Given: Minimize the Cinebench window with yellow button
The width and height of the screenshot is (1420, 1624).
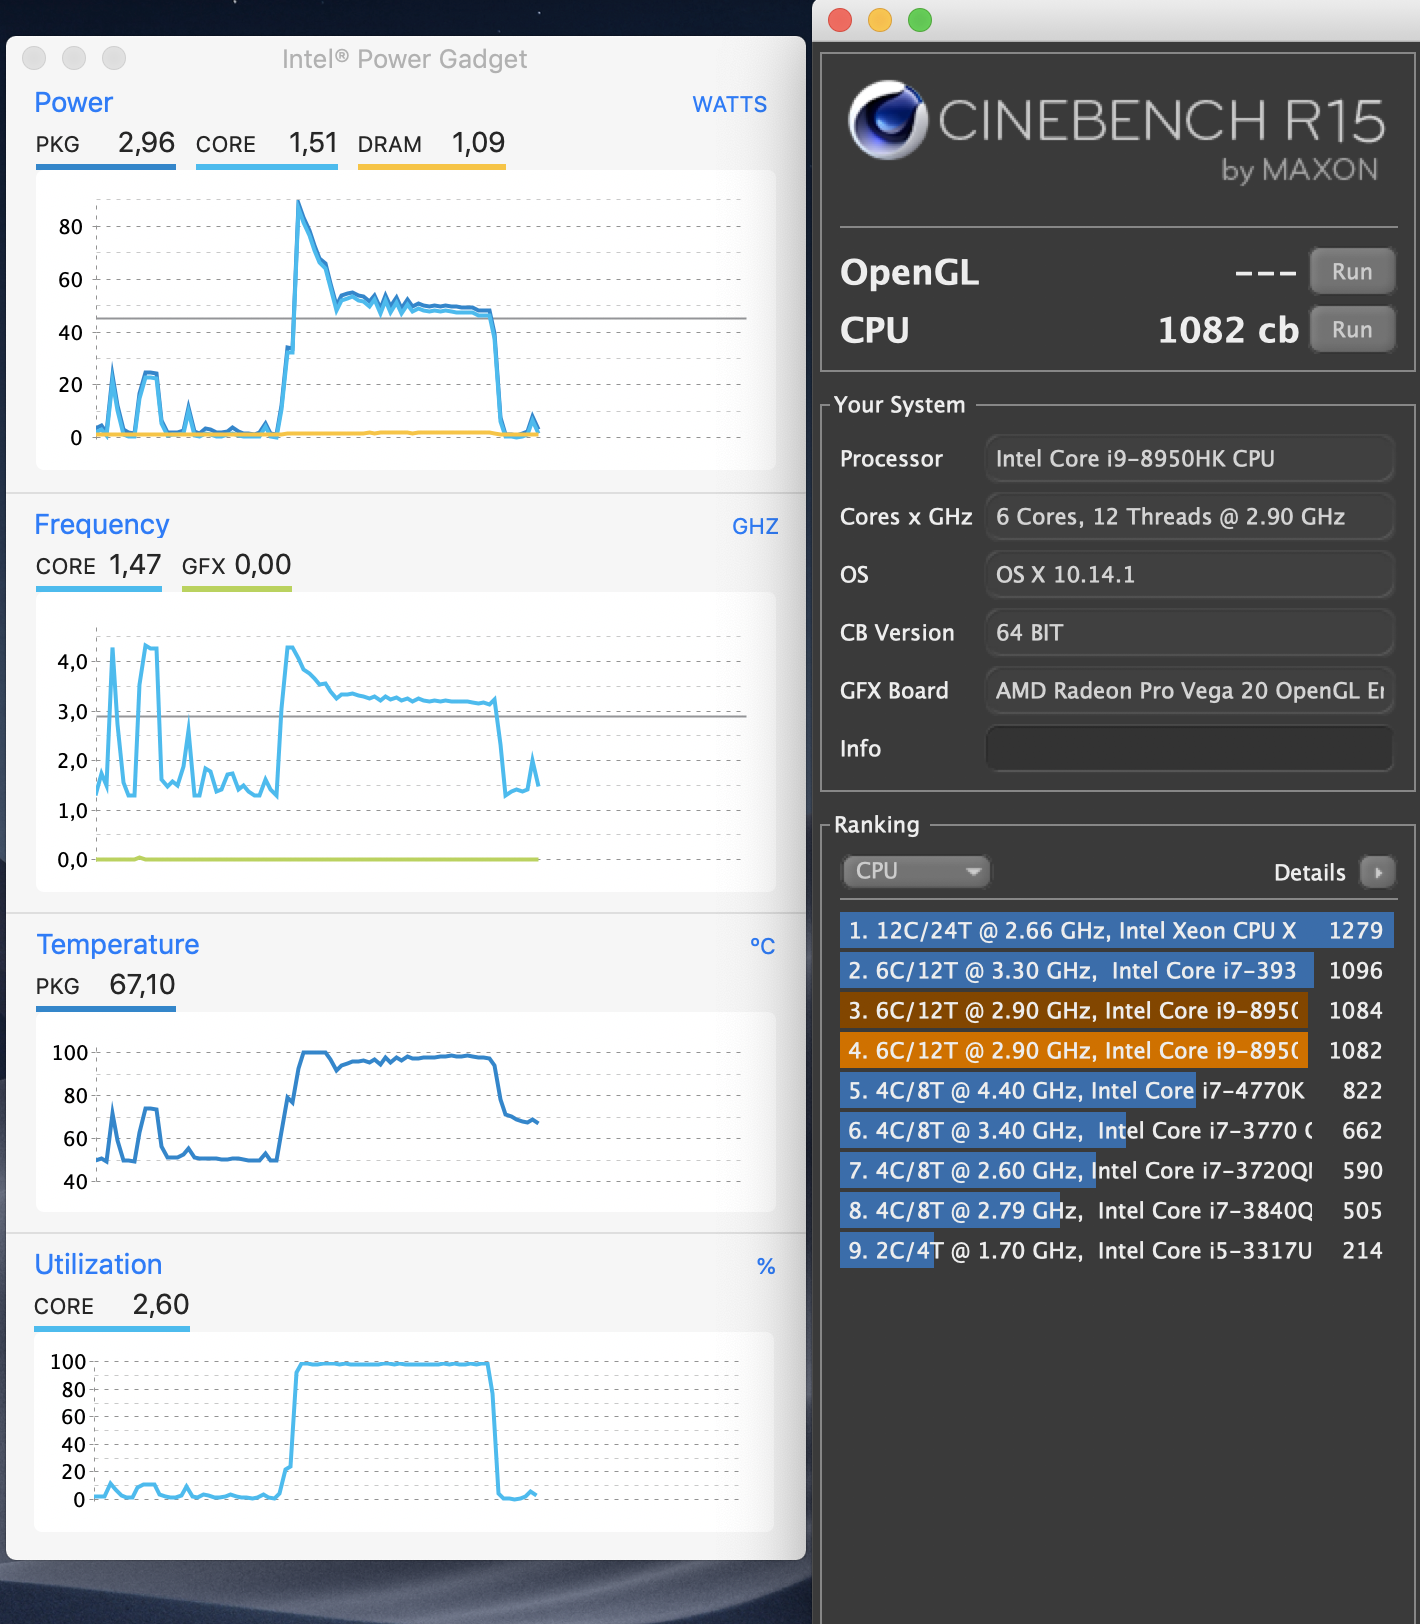Looking at the screenshot, I should (880, 20).
